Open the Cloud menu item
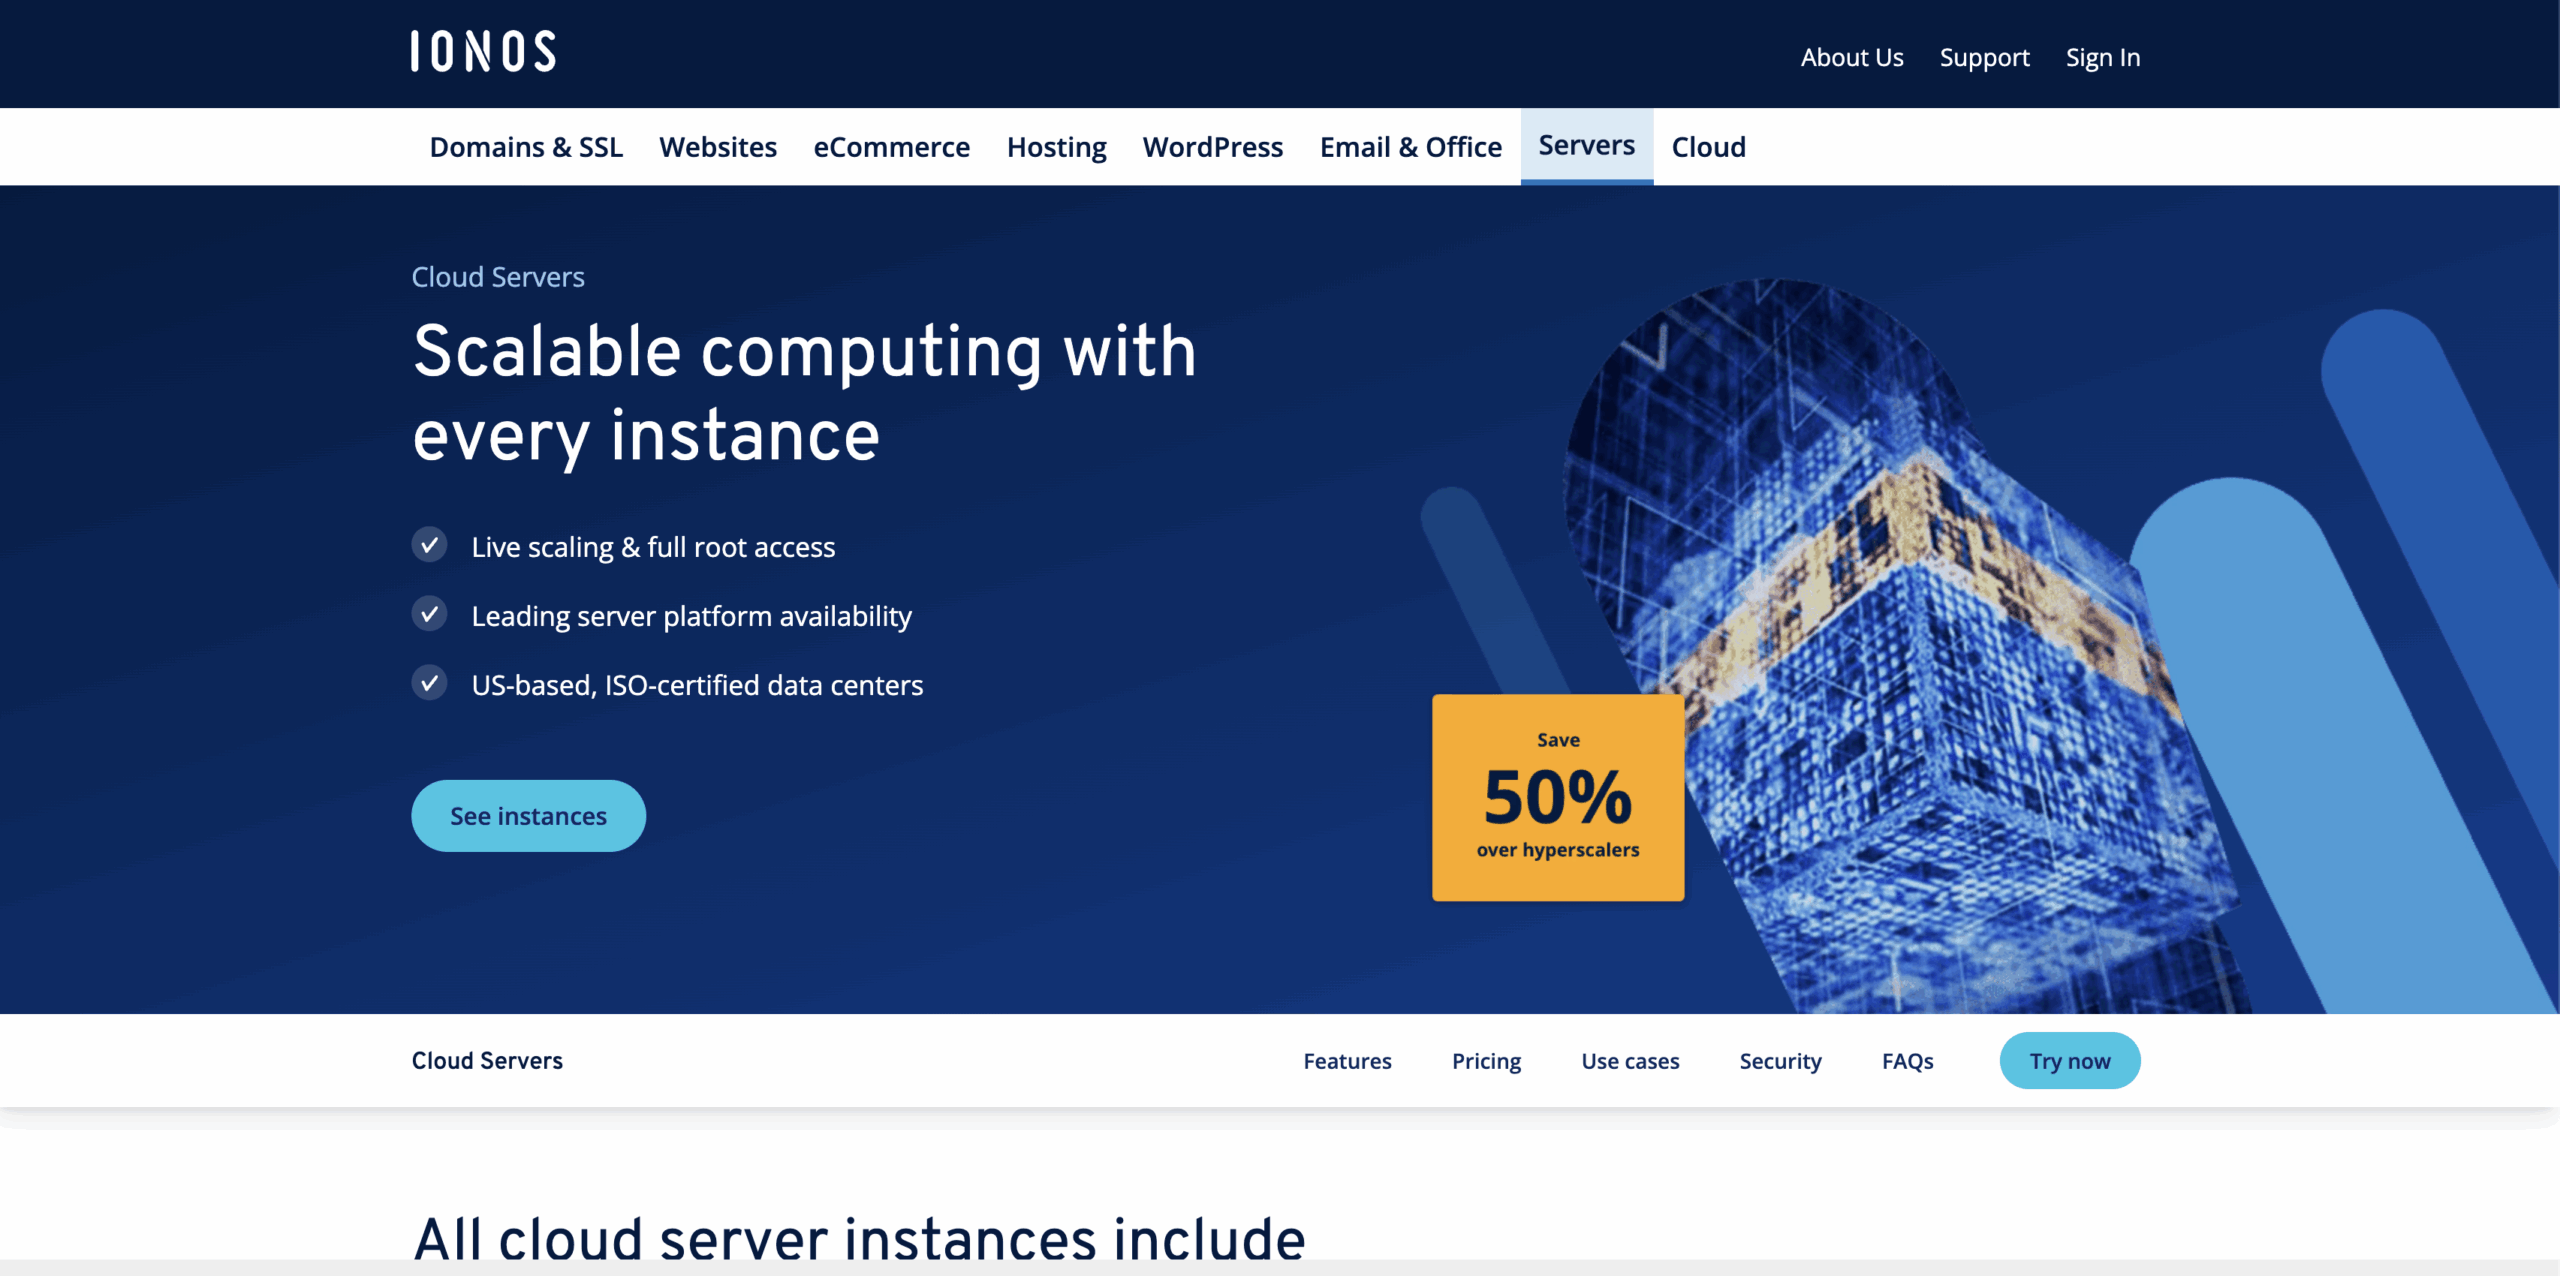 coord(1708,147)
